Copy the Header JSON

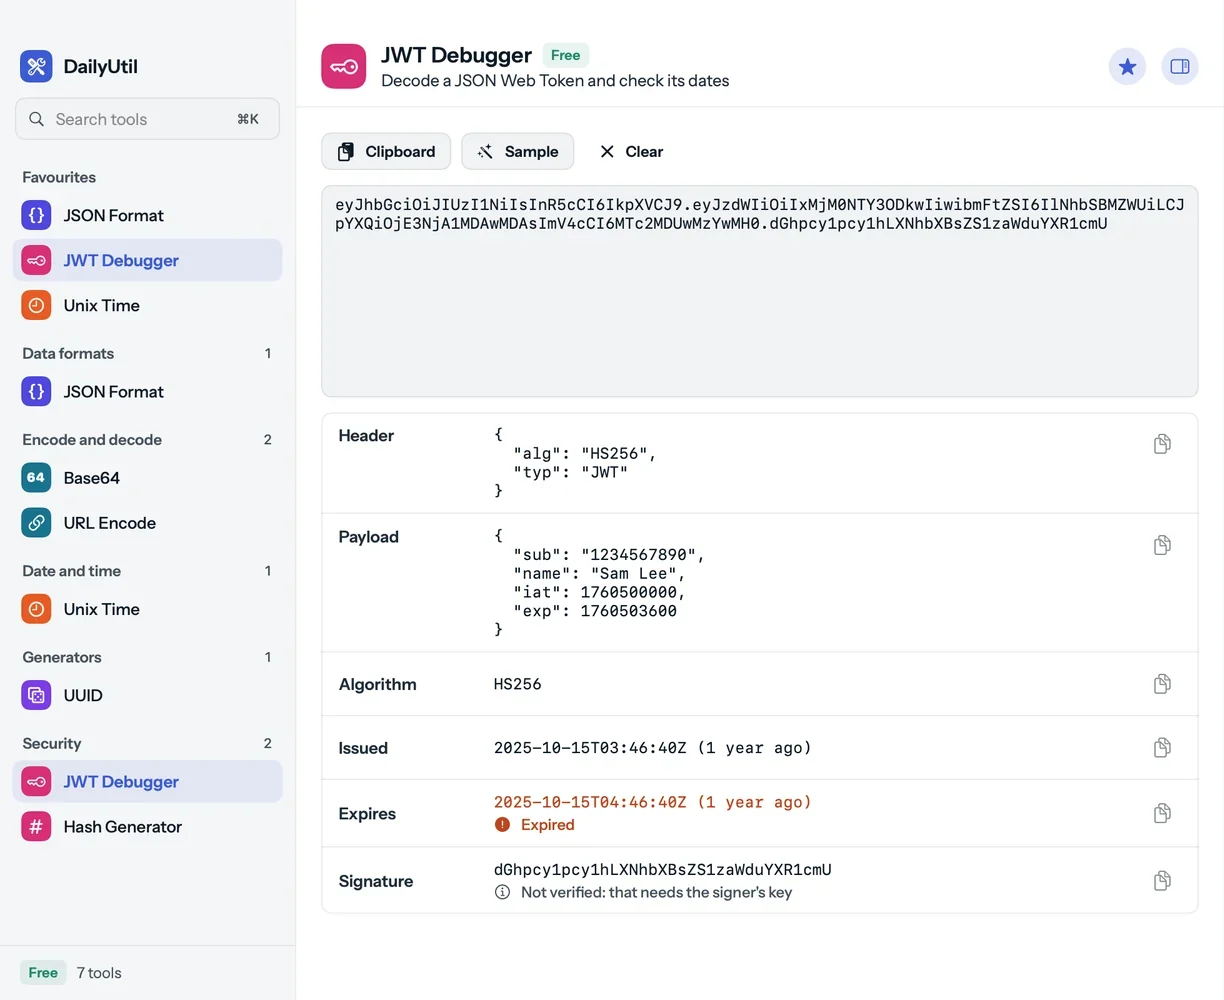1162,443
